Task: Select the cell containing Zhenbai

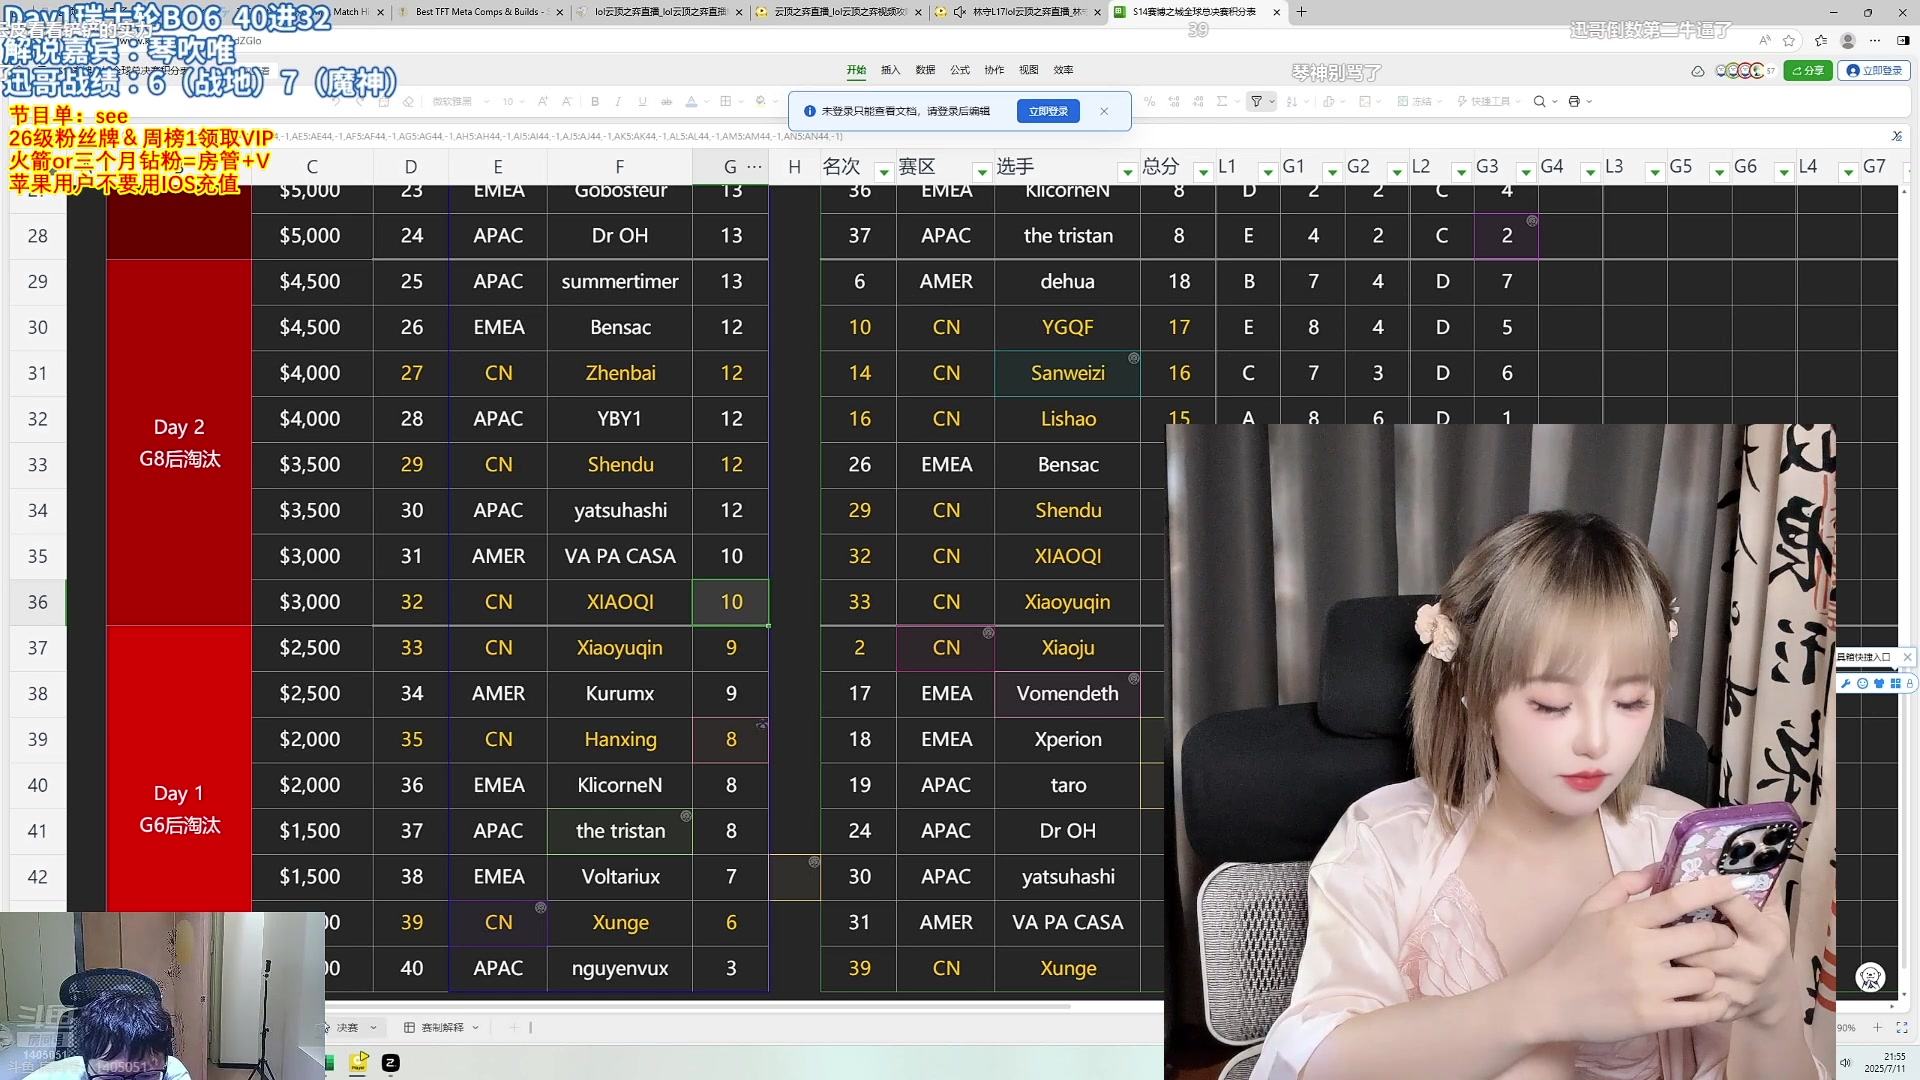Action: (x=620, y=373)
